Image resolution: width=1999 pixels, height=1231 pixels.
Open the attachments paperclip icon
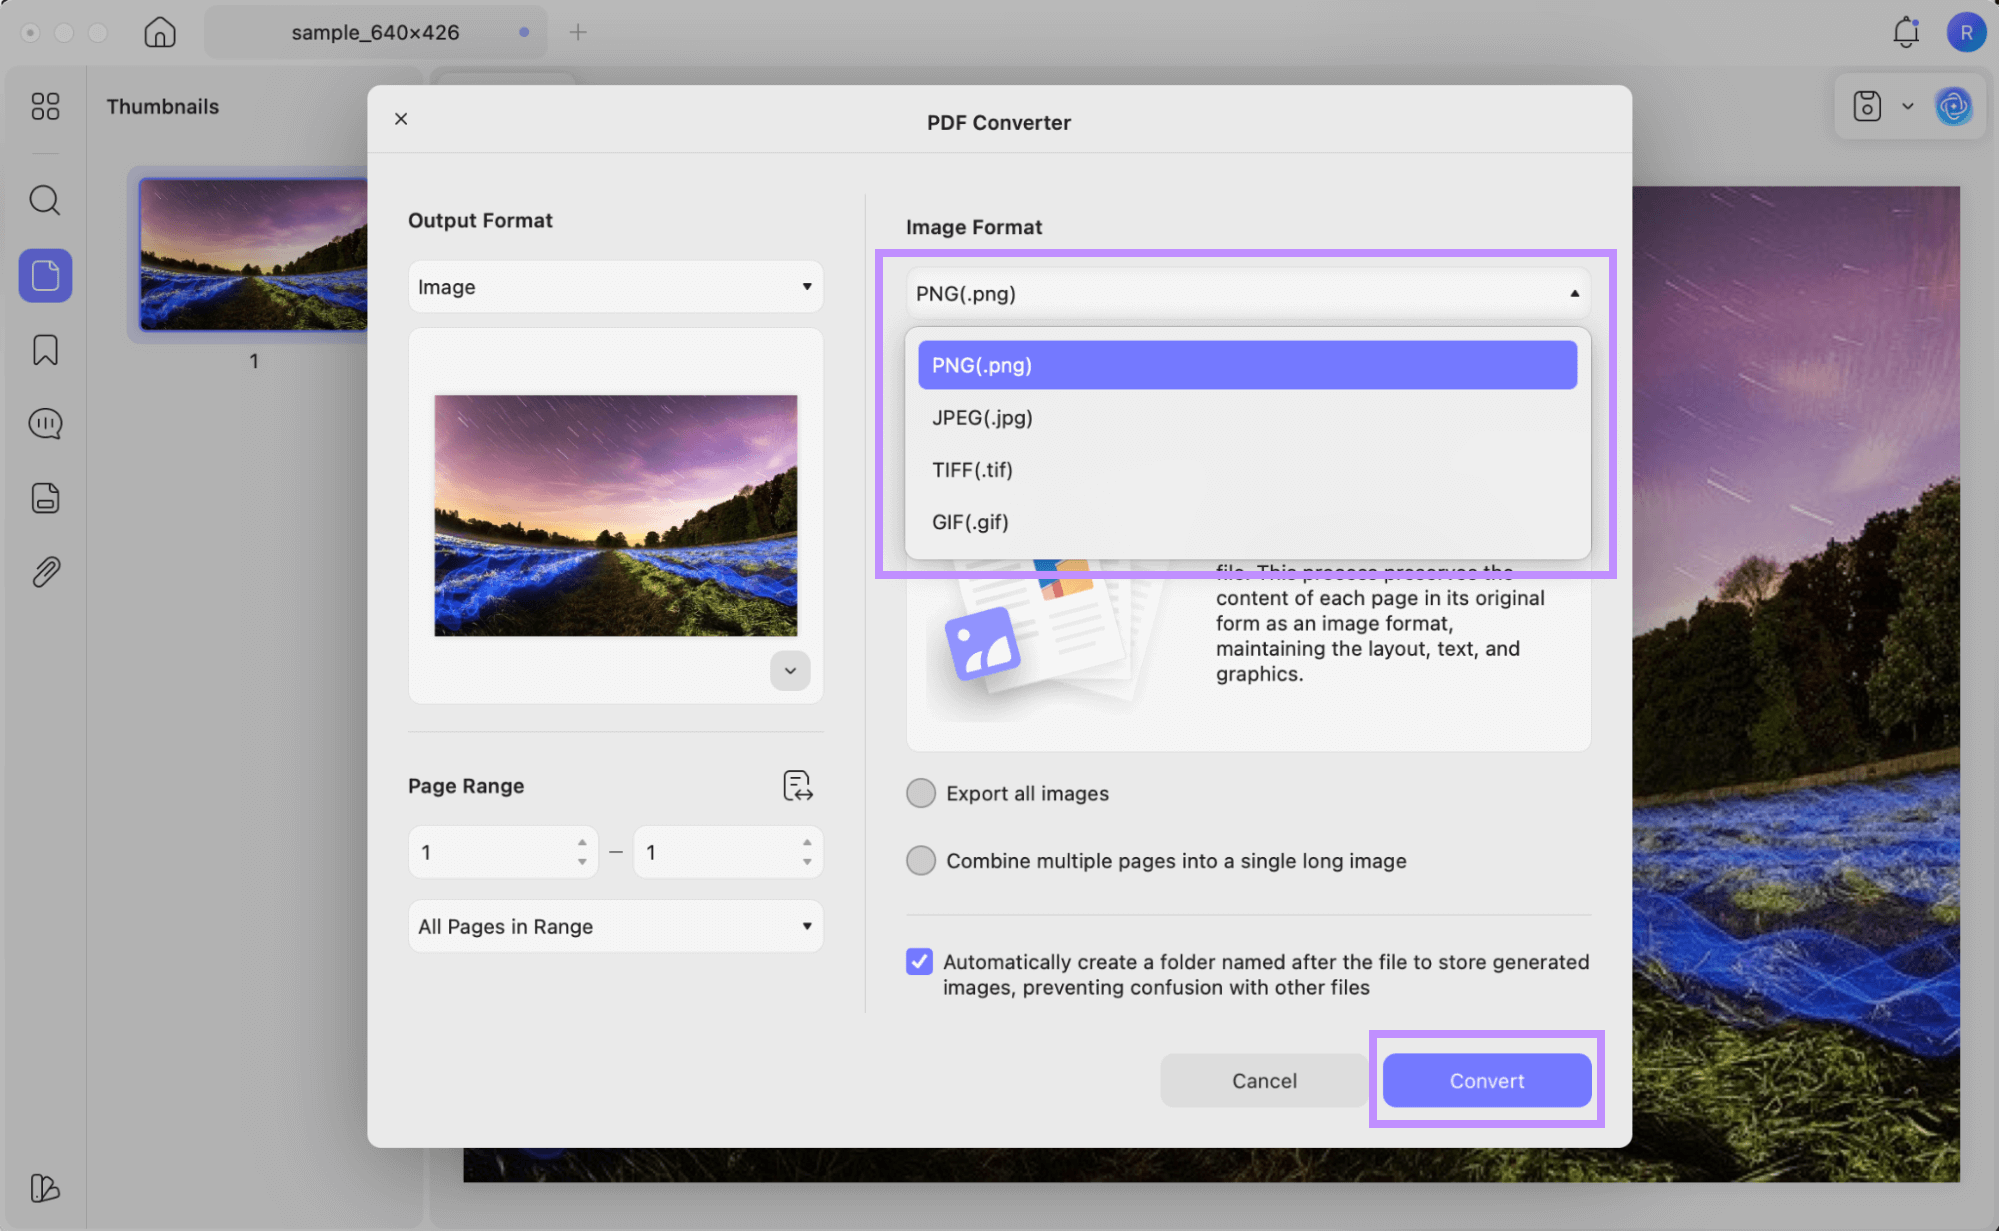click(45, 572)
